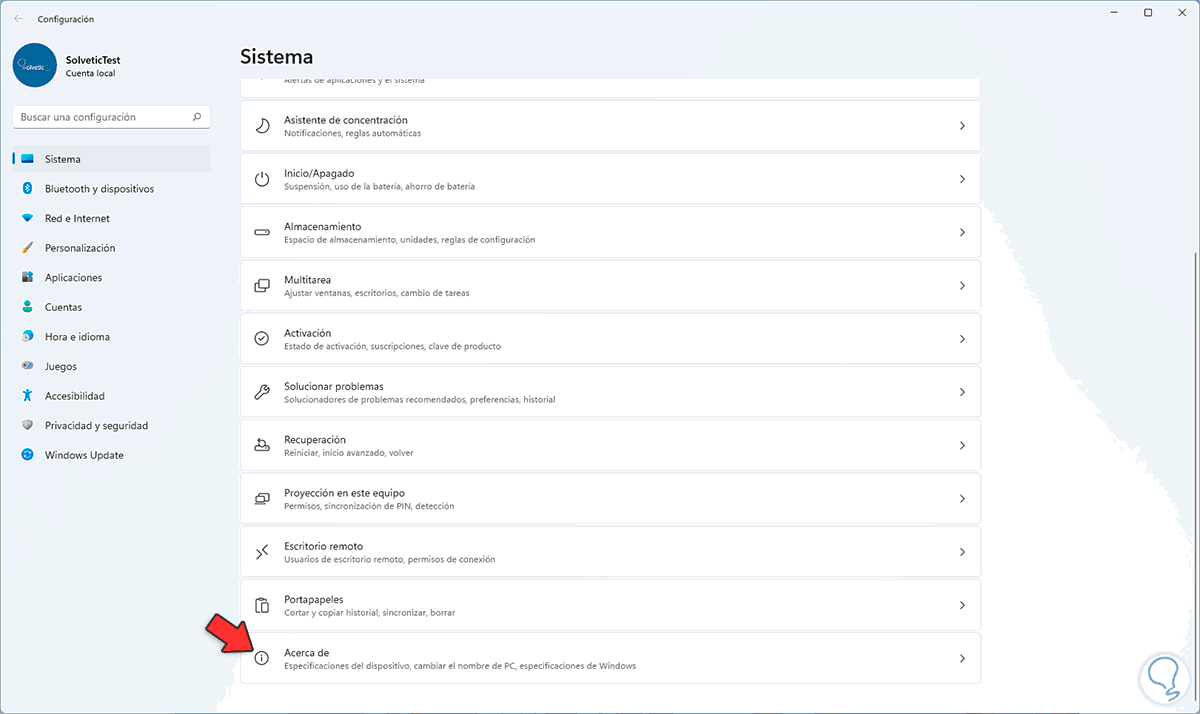Click the search magnifier icon
Screen dimensions: 1200x714
pos(197,117)
